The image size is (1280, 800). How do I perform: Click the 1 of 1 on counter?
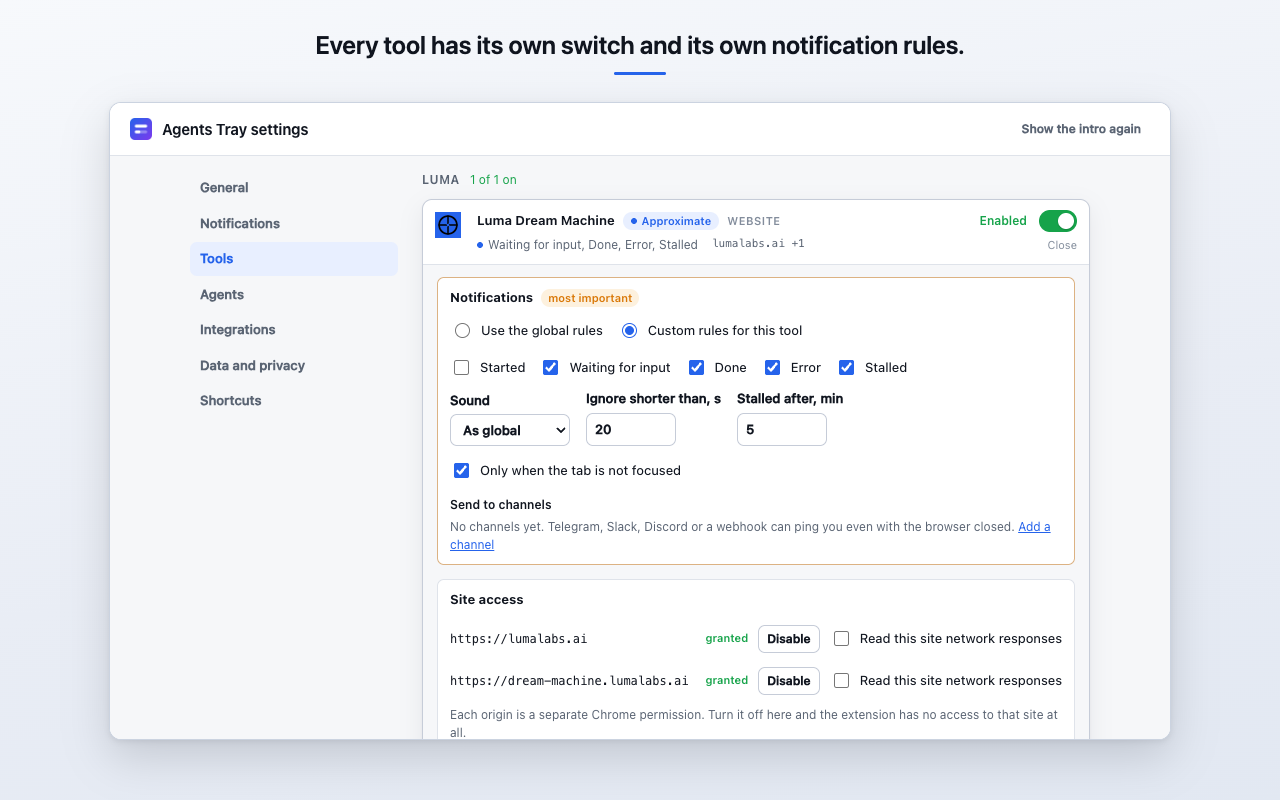(x=493, y=180)
